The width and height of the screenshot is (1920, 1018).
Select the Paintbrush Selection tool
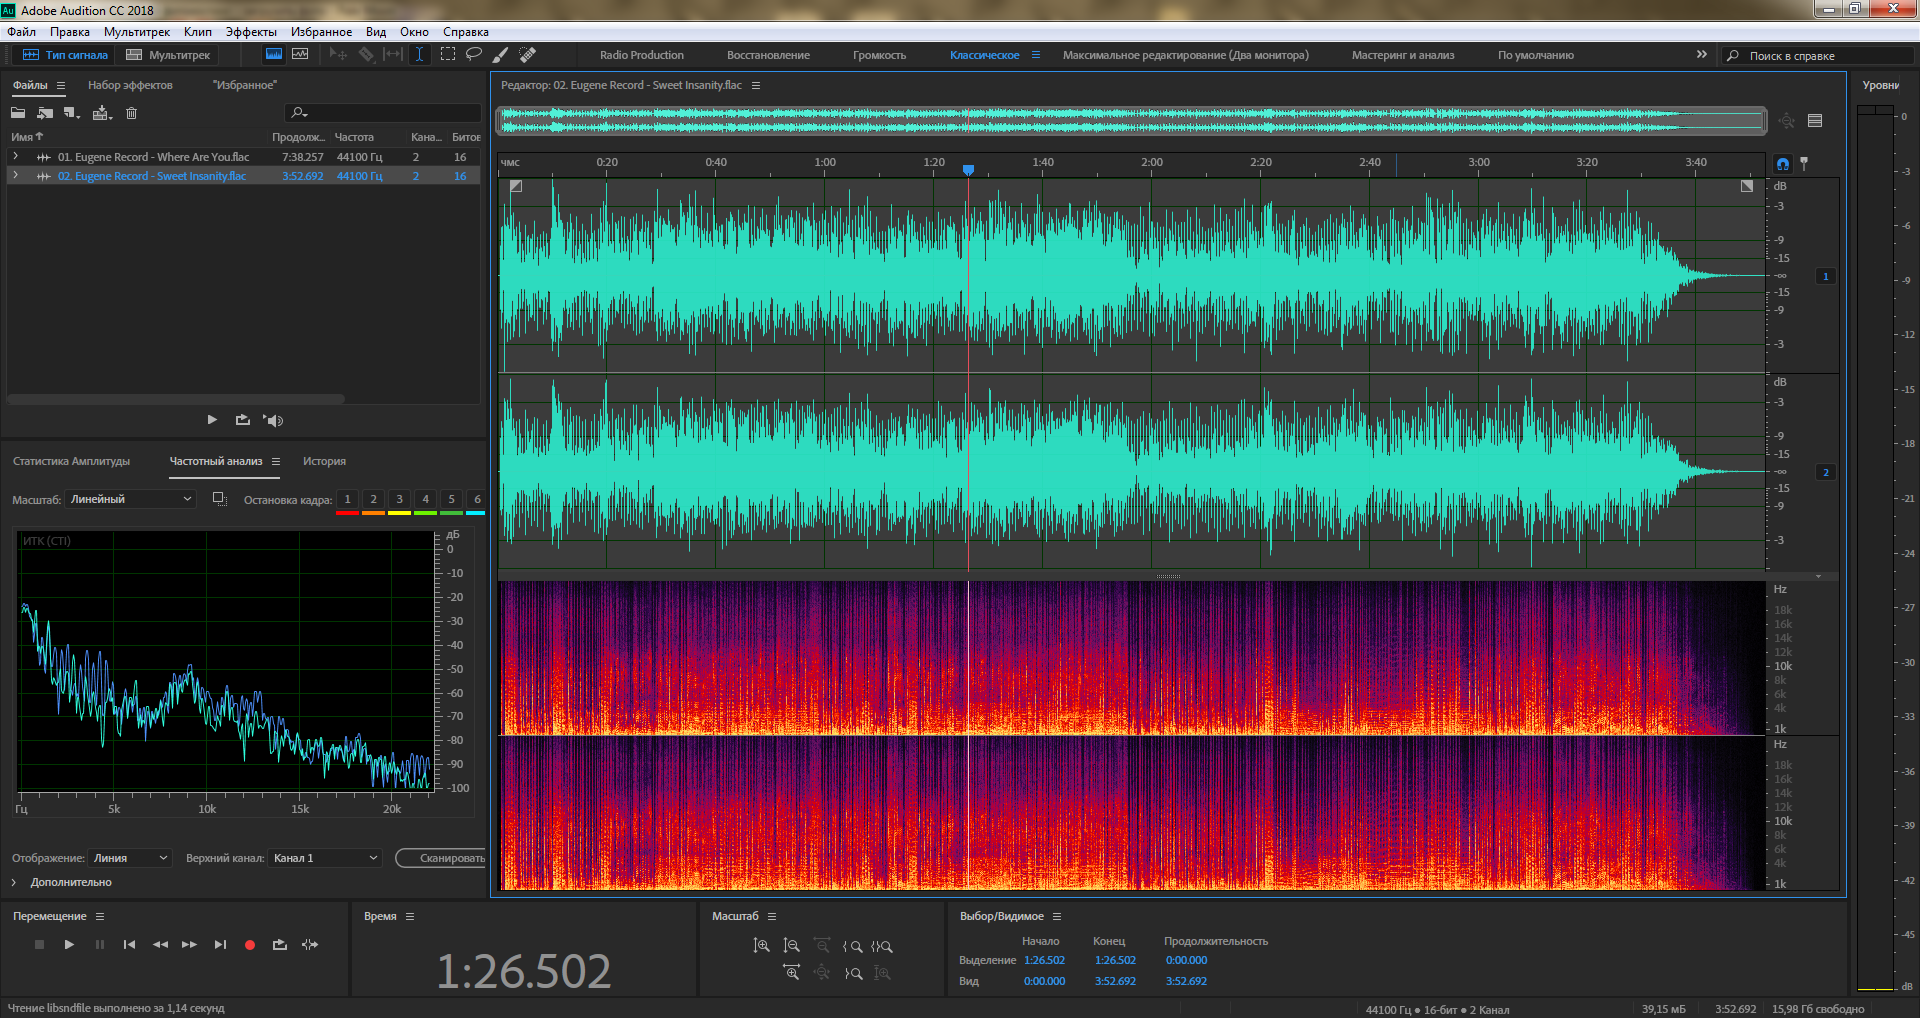[x=501, y=55]
